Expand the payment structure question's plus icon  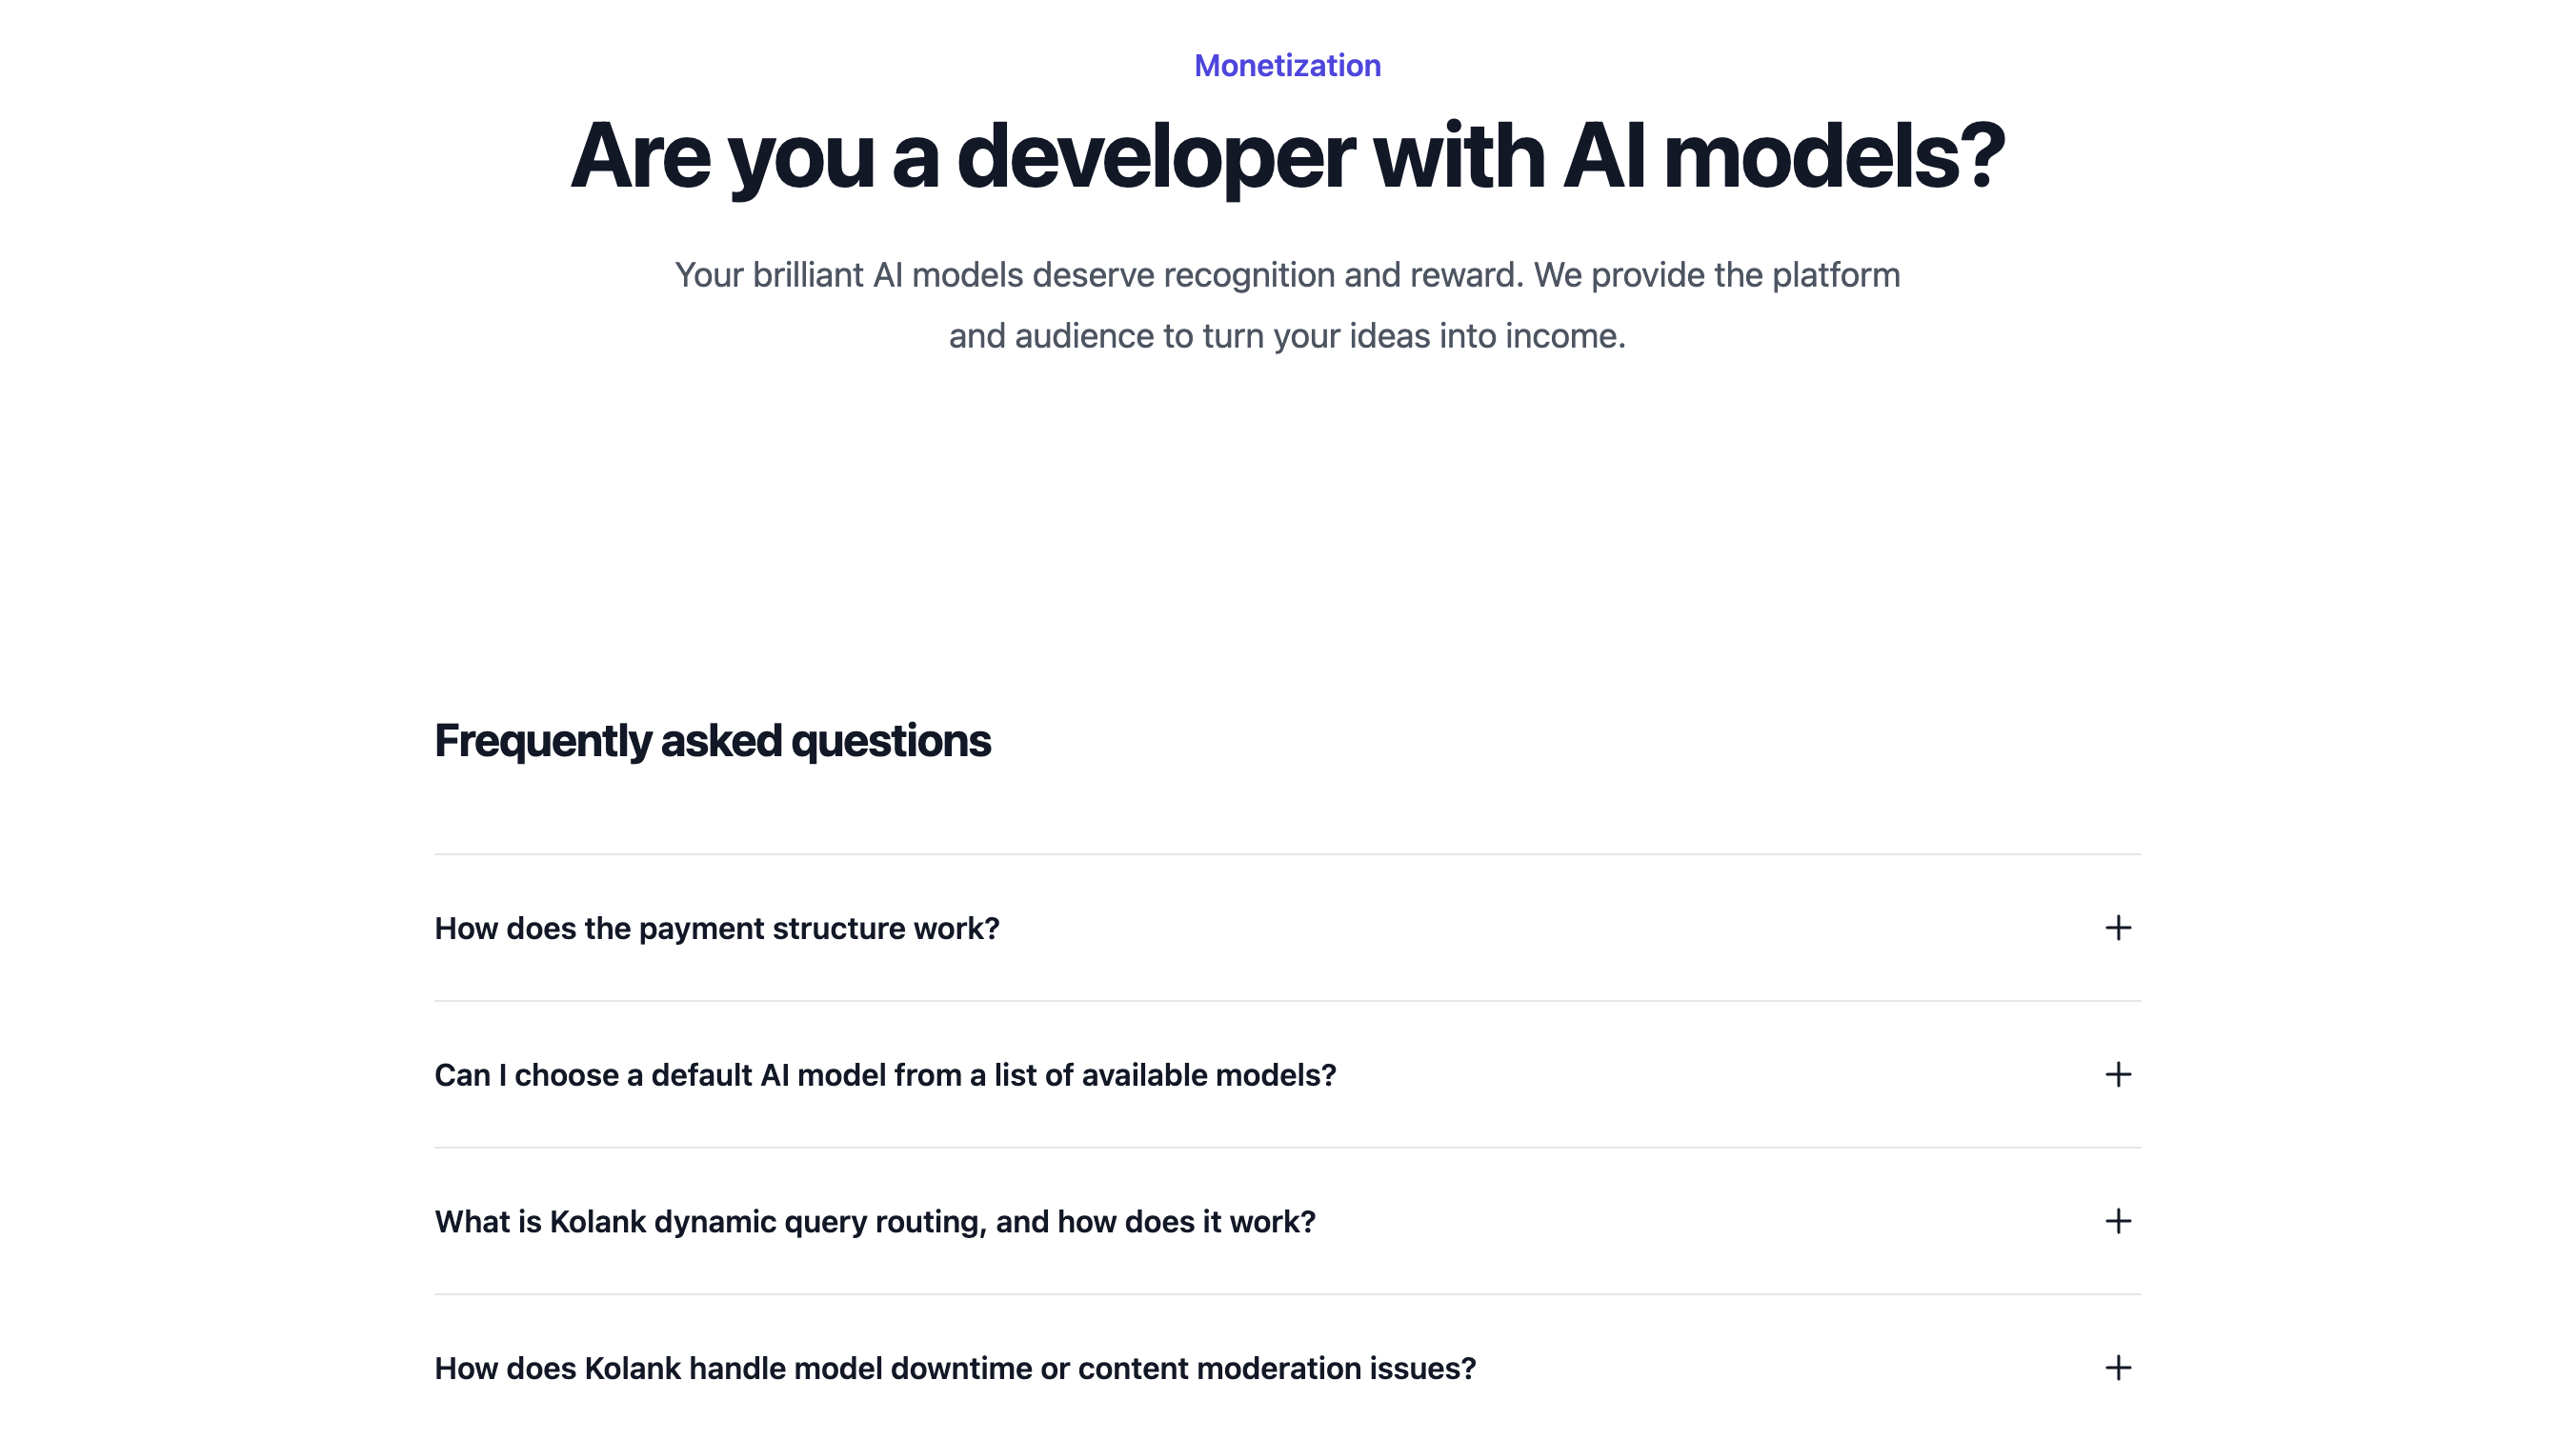click(x=2117, y=928)
